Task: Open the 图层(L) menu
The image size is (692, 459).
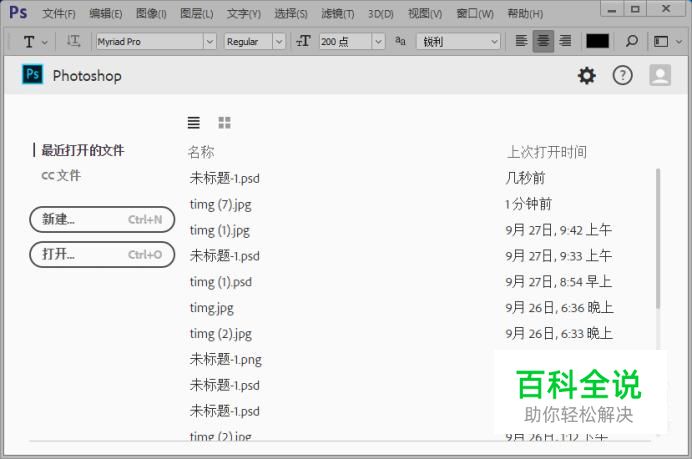Action: pyautogui.click(x=196, y=14)
